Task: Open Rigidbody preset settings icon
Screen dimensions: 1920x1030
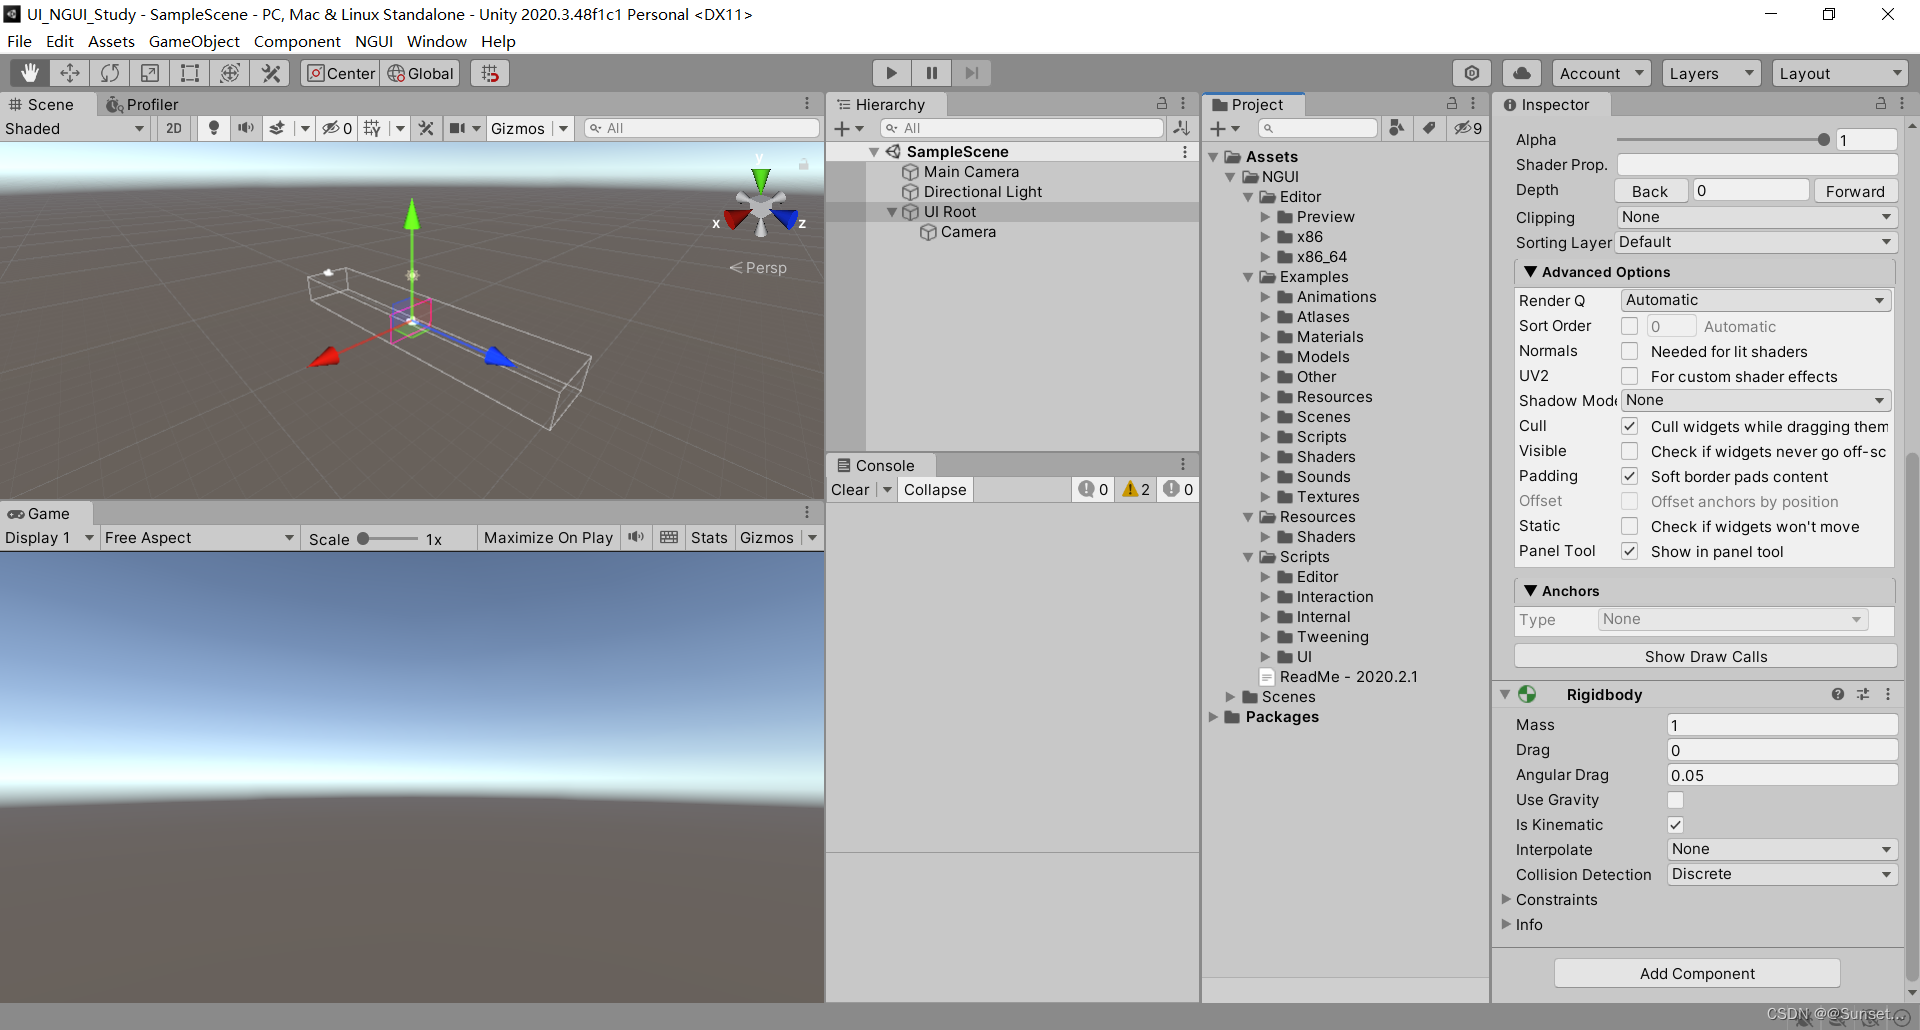Action: pos(1863,694)
